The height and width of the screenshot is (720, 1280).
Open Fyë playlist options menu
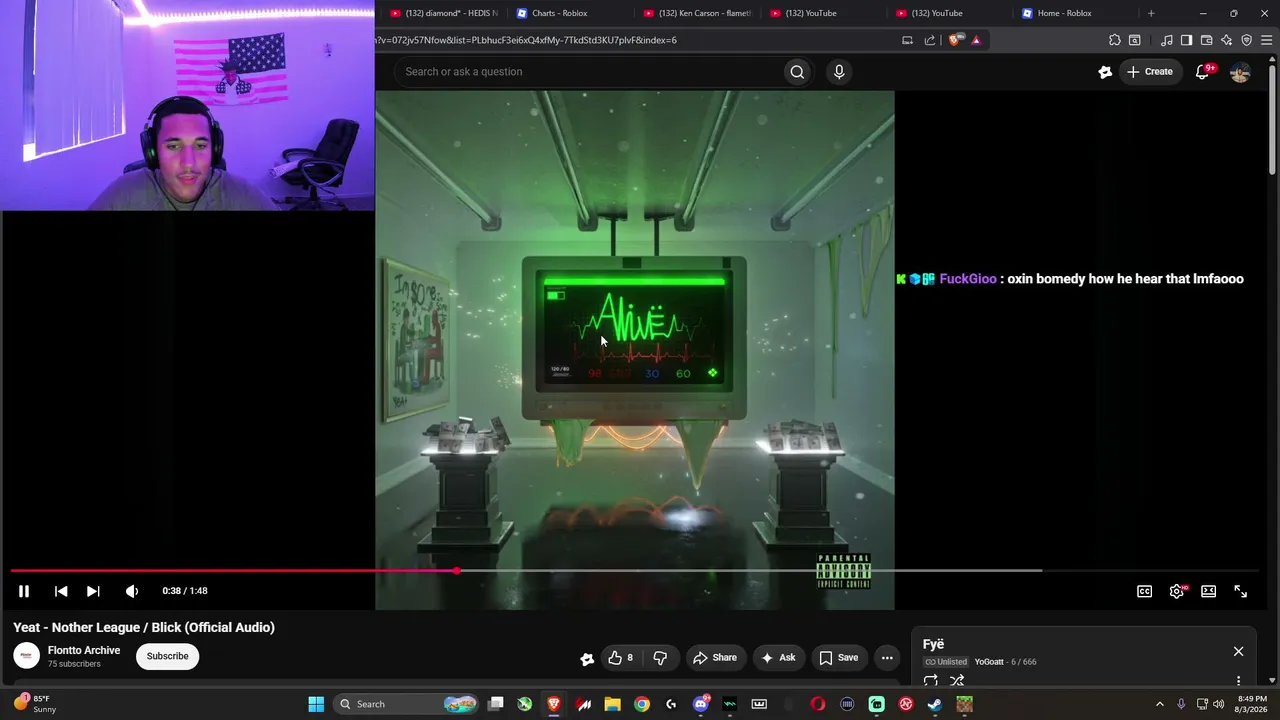tap(1238, 681)
